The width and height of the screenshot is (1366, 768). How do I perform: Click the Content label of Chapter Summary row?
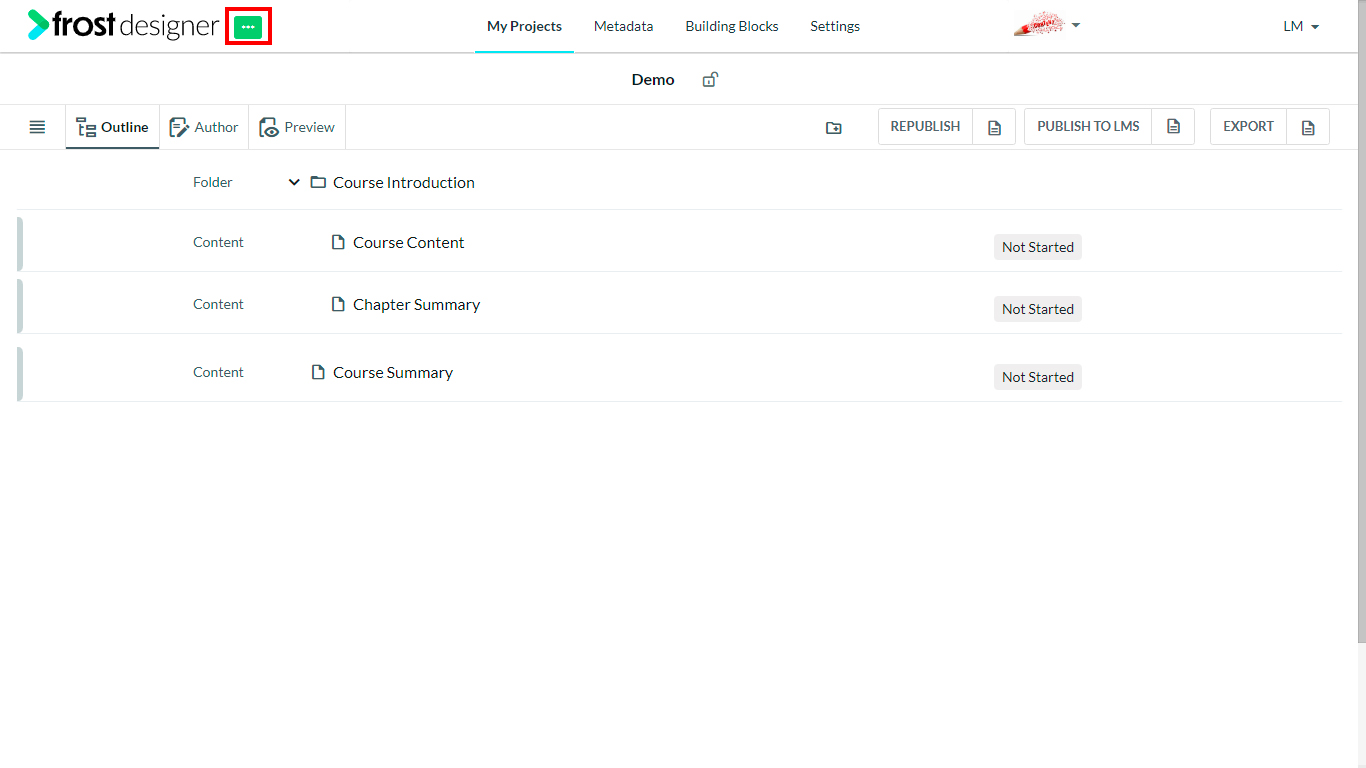[218, 304]
